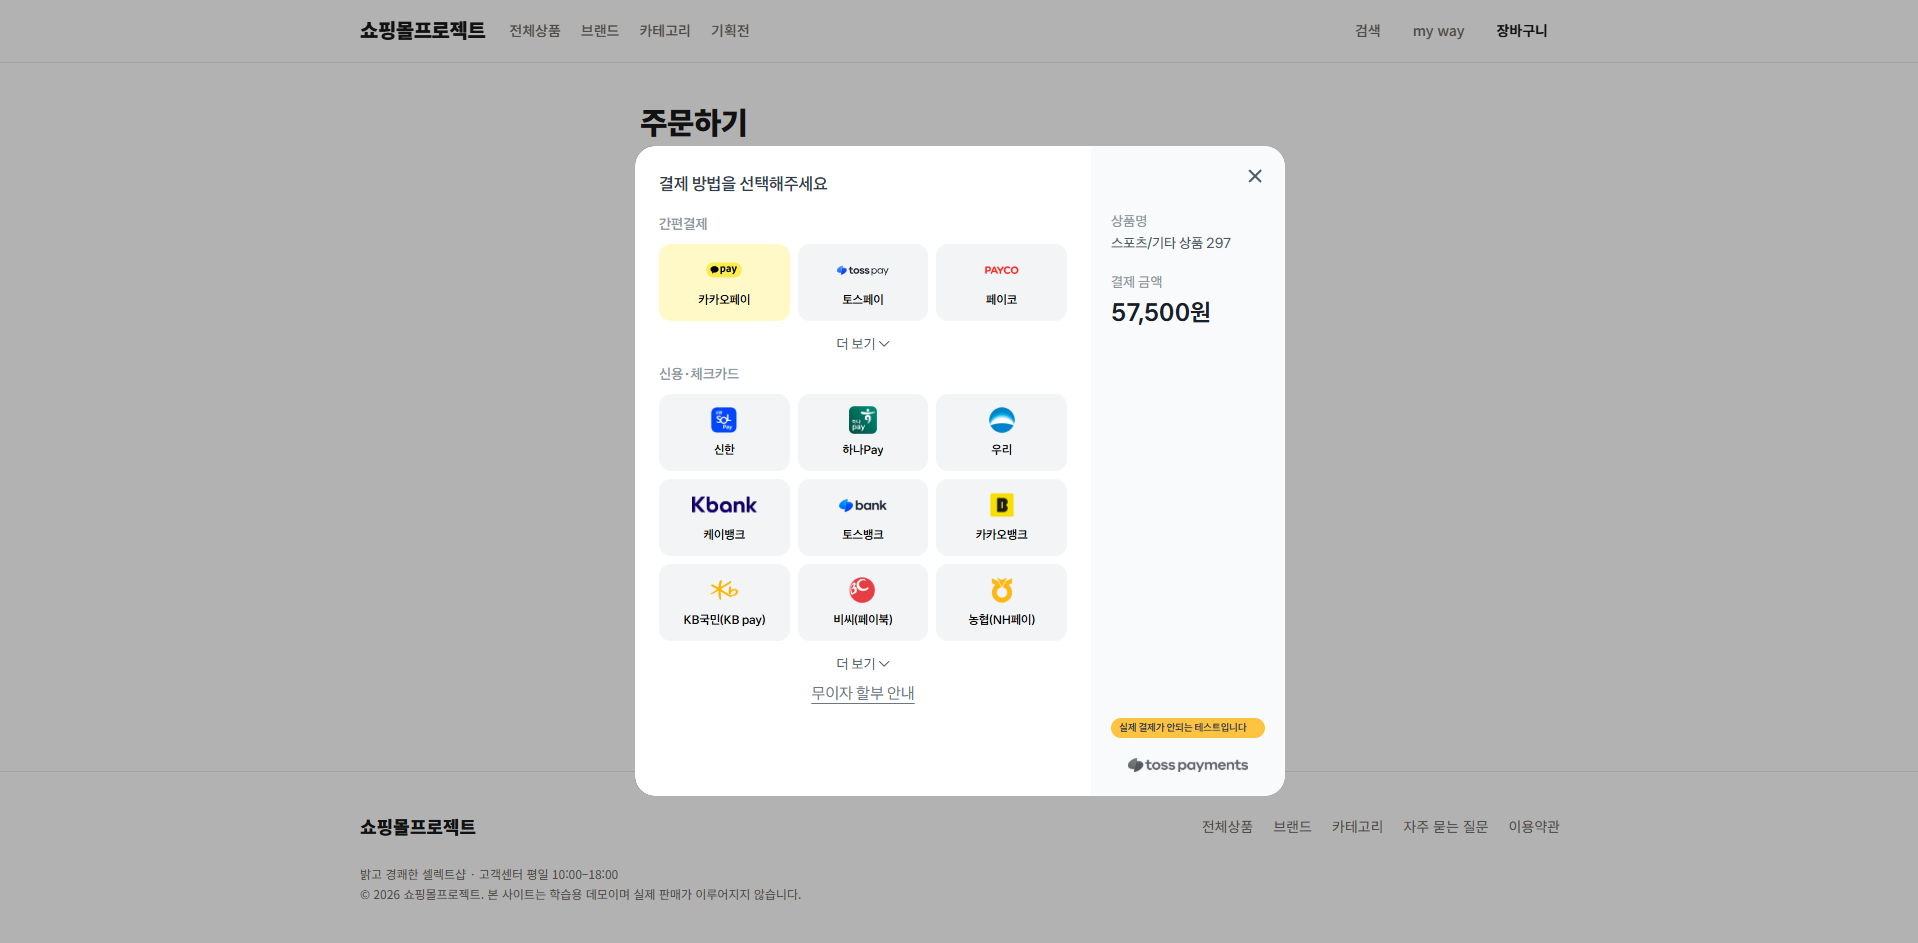Choose the Toss Pay payment option
Viewport: 1918px width, 943px height.
862,282
